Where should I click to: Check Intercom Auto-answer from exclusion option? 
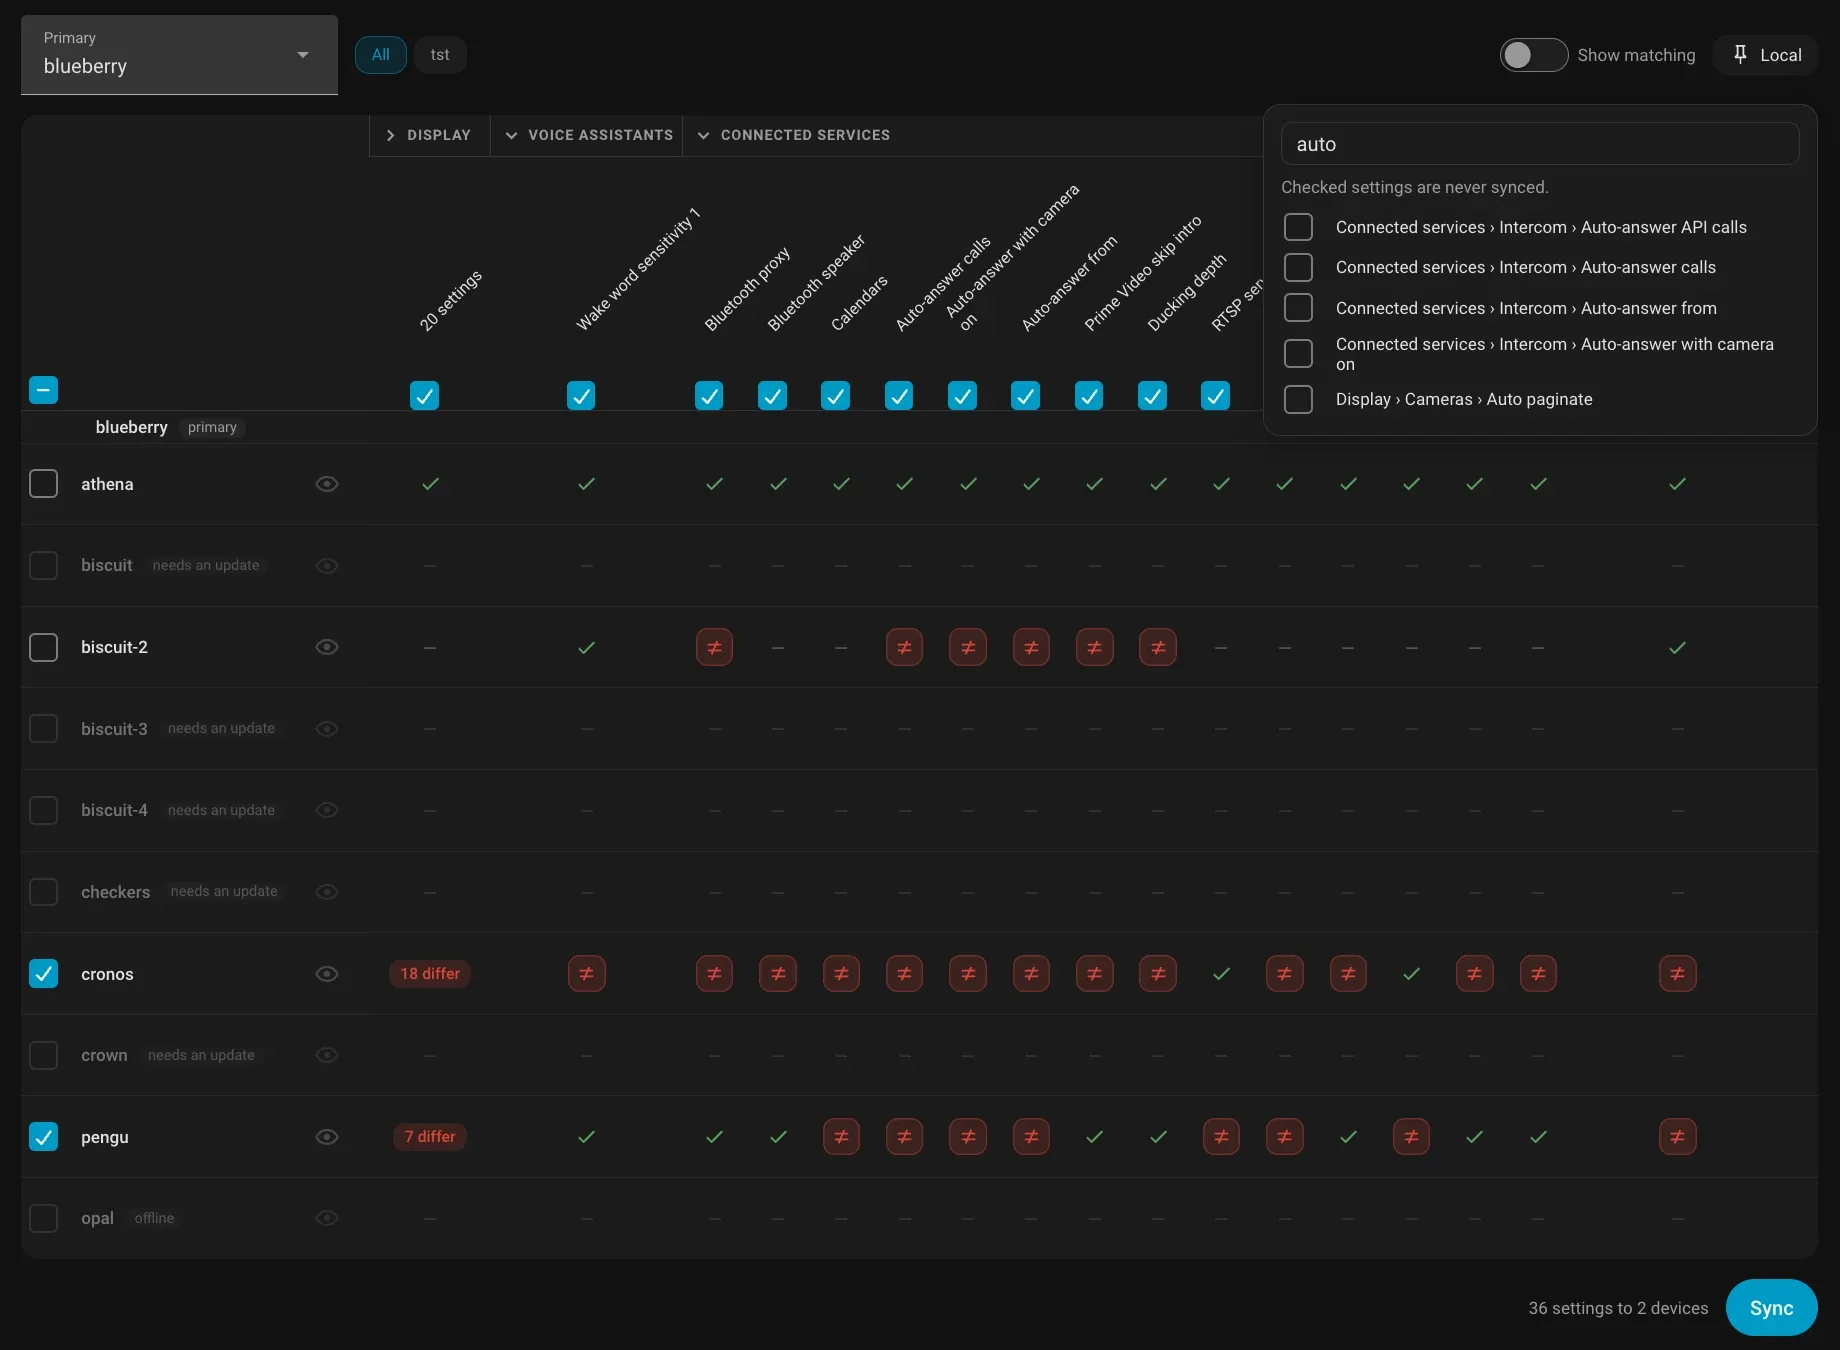1298,308
